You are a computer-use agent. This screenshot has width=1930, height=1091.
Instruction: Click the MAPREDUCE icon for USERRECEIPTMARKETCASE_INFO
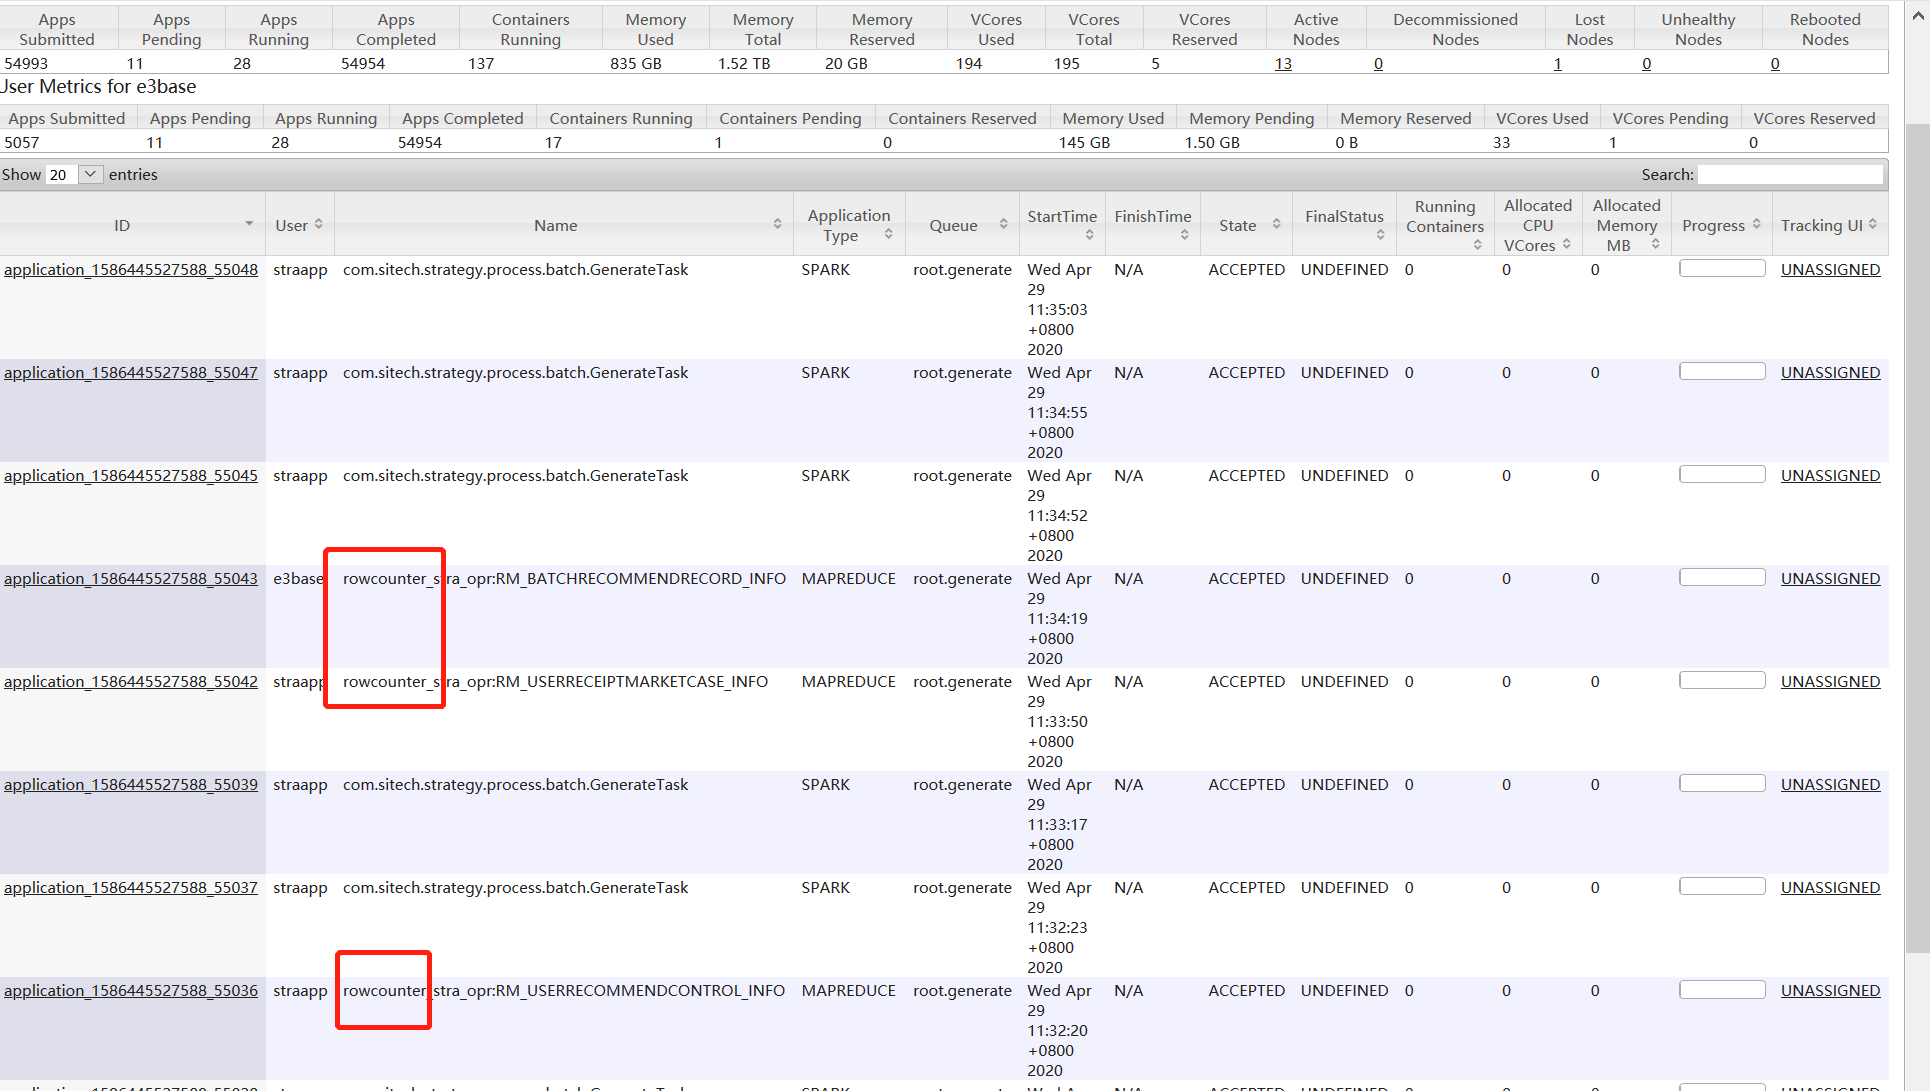tap(847, 680)
